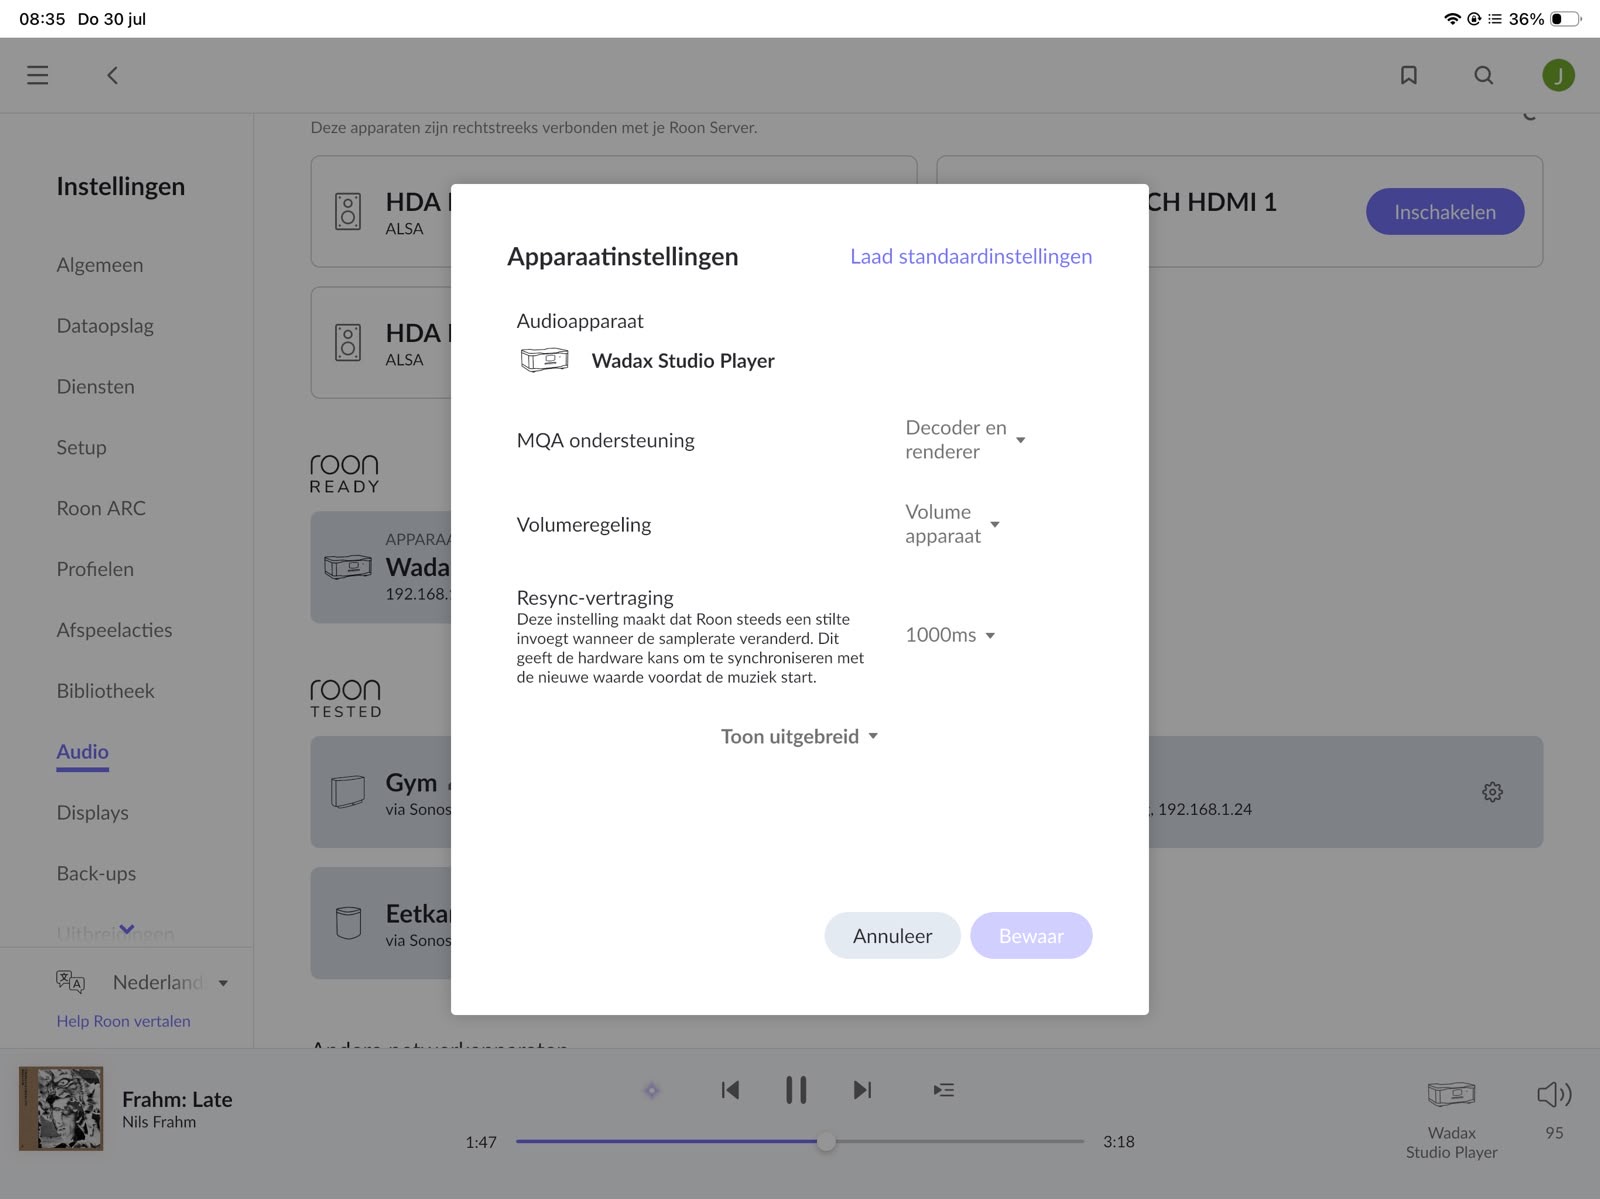Open the Volumeregeling dropdown
This screenshot has width=1600, height=1199.
(952, 524)
